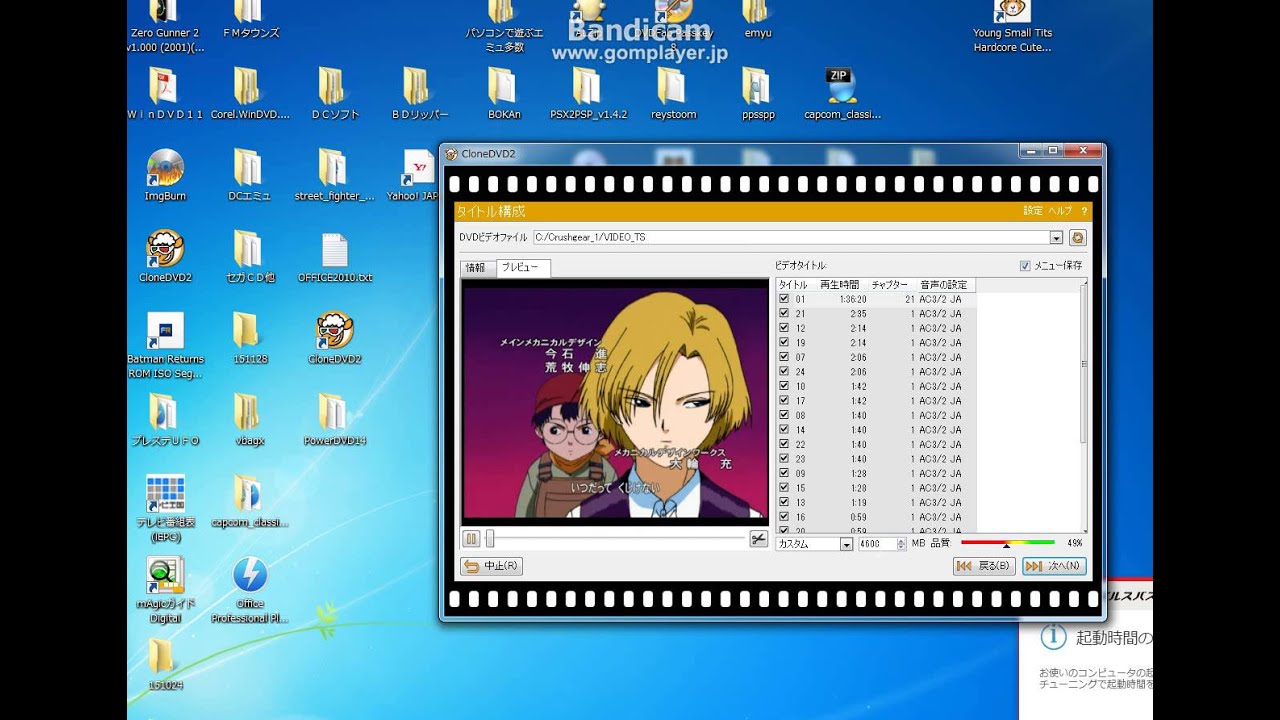Image resolution: width=1280 pixels, height=720 pixels.
Task: Select the BOKAn folder on desktop
Action: coord(504,93)
